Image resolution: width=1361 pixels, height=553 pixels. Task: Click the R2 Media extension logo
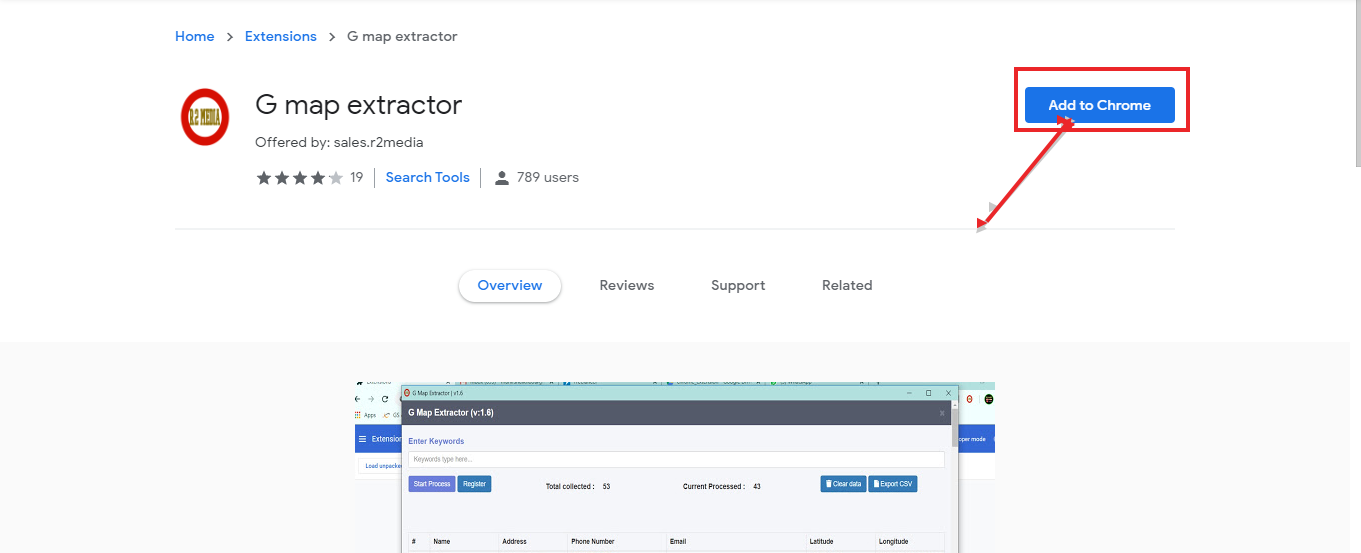pyautogui.click(x=205, y=117)
